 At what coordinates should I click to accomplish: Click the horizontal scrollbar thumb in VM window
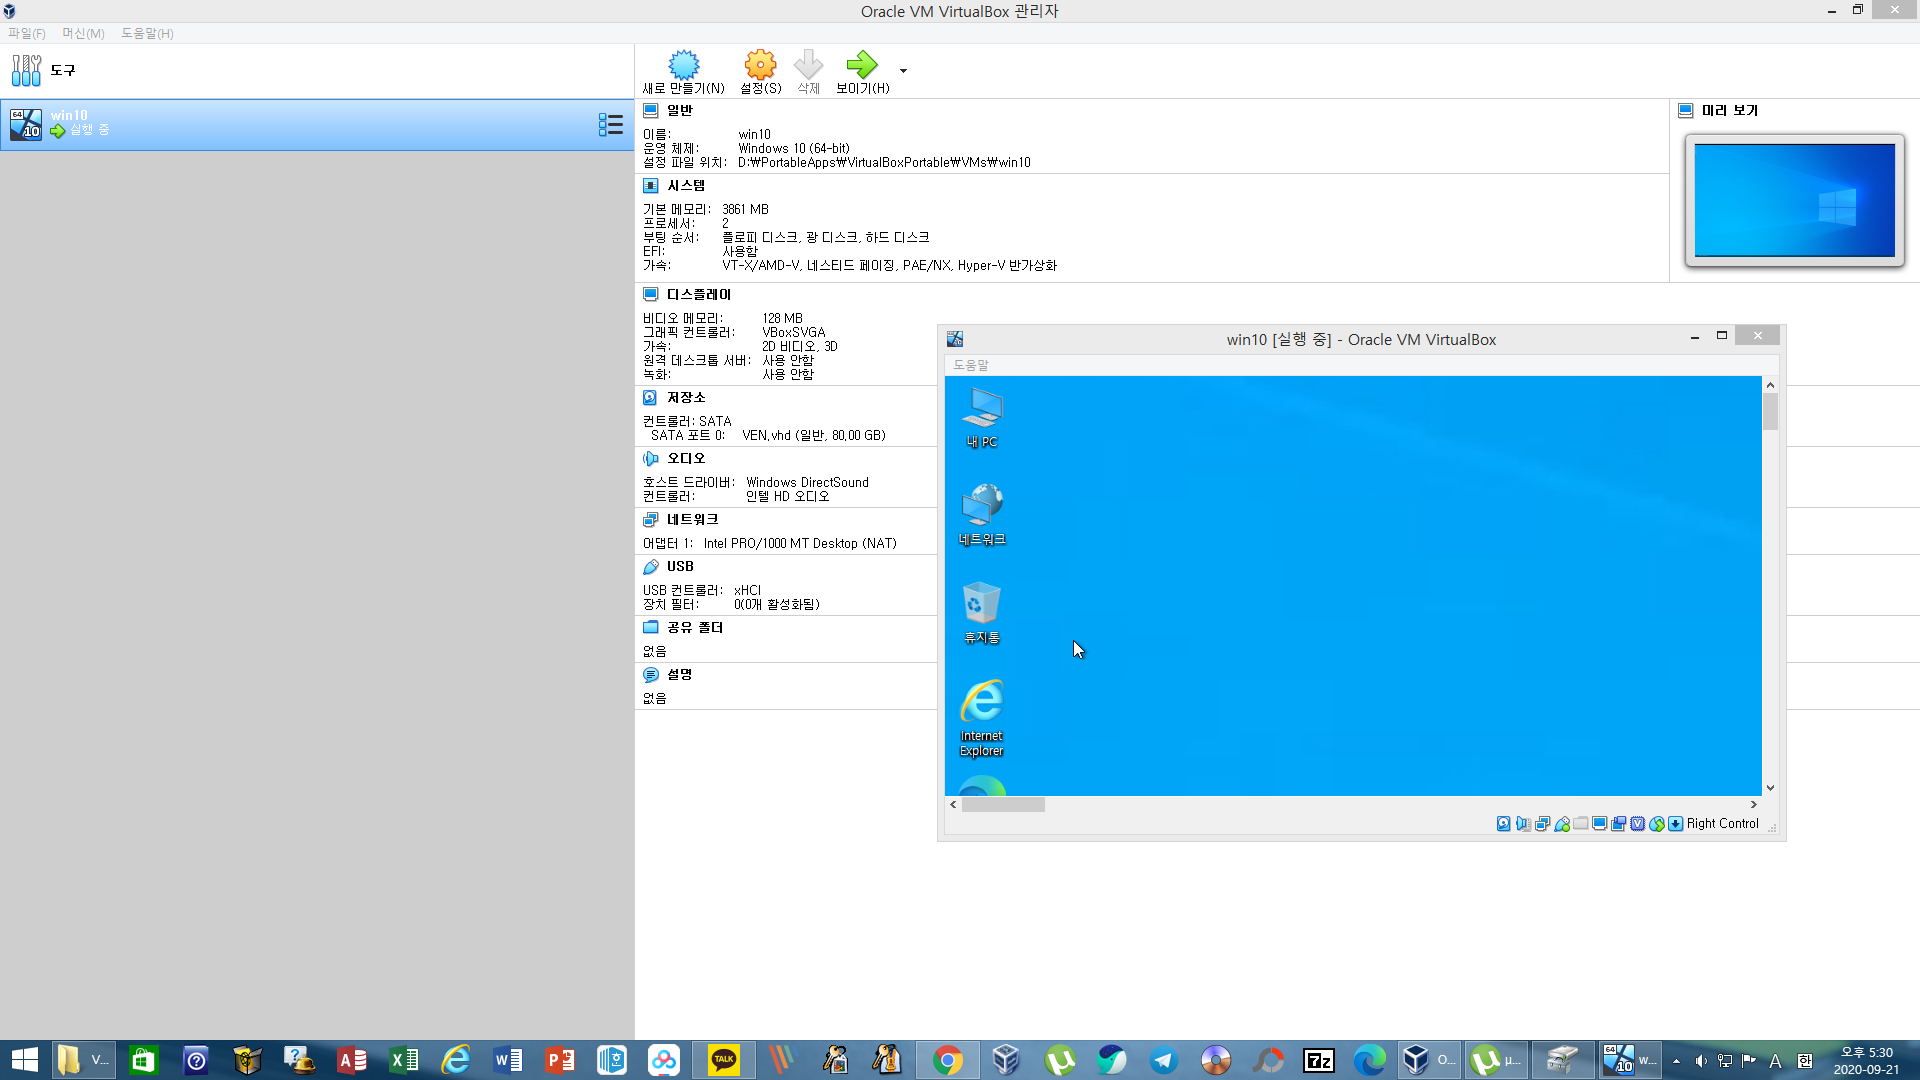[x=1003, y=805]
